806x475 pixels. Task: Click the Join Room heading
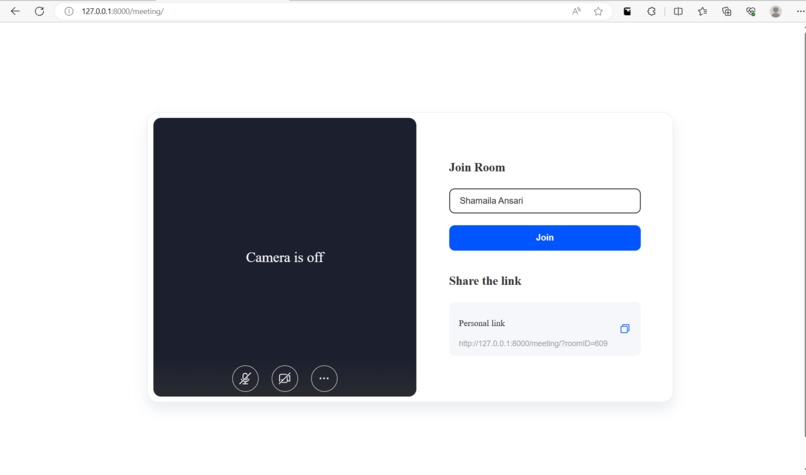tap(477, 168)
